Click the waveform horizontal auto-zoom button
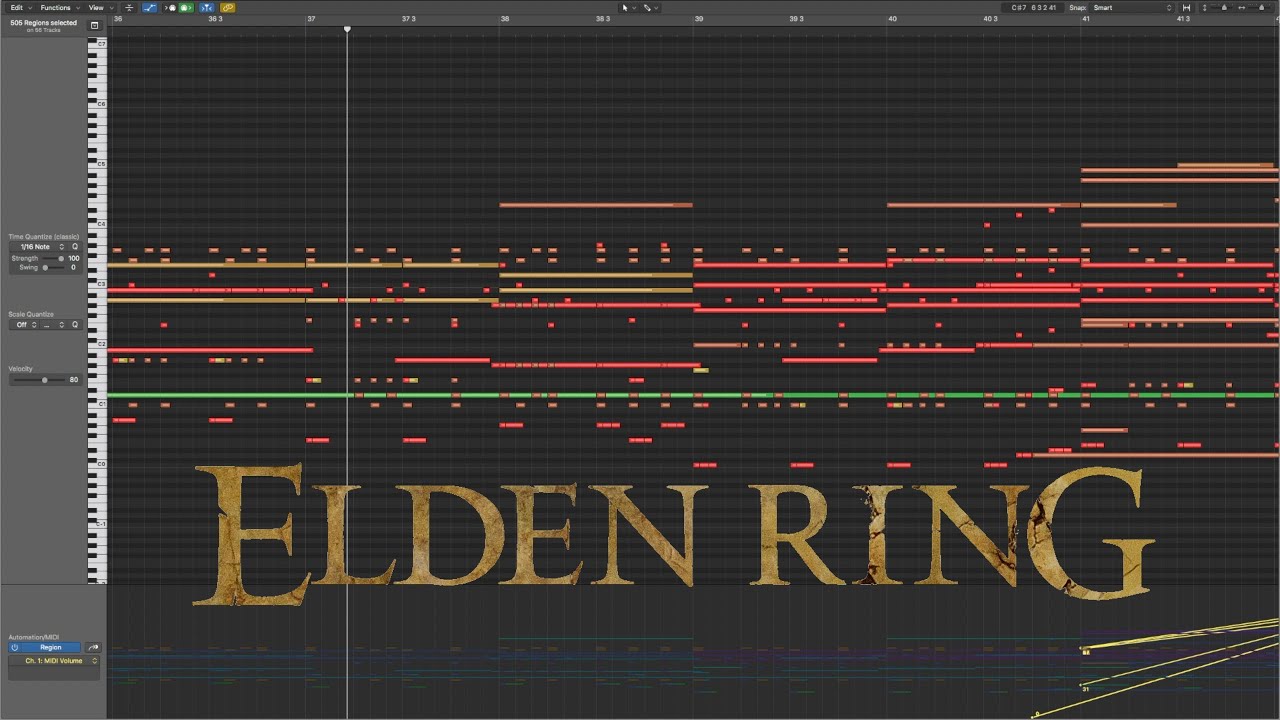Viewport: 1280px width, 720px height. pos(1186,8)
